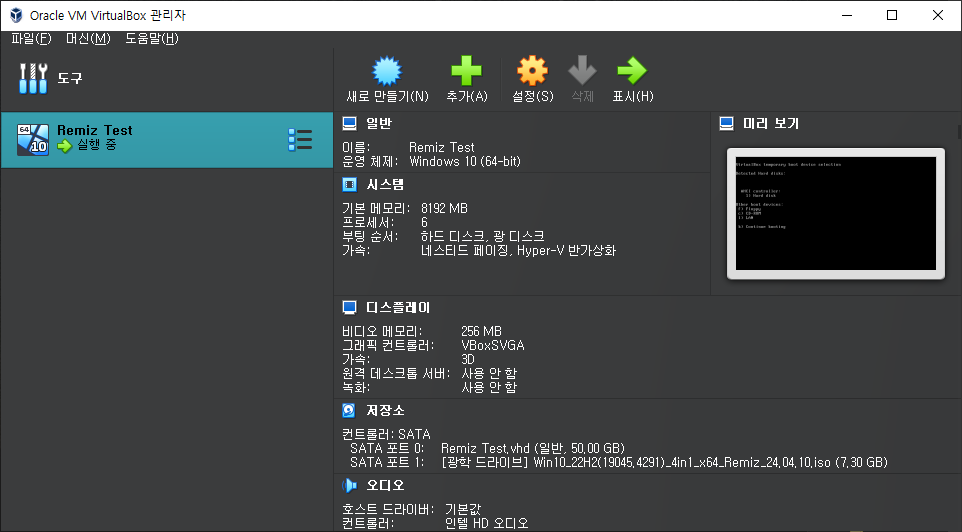
Task: Maximize the VirtualBox manager window
Action: tap(892, 15)
